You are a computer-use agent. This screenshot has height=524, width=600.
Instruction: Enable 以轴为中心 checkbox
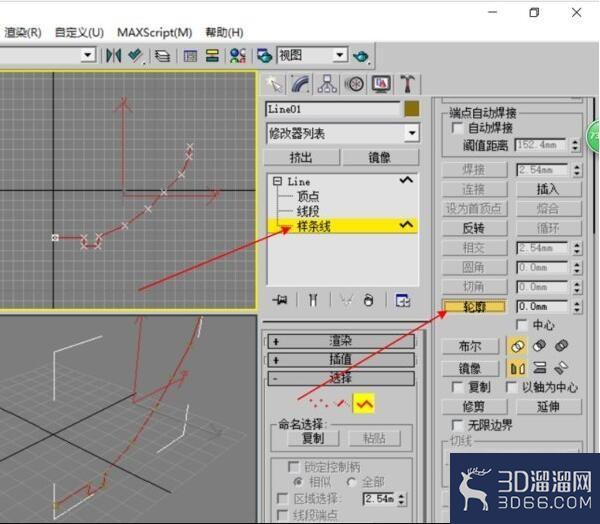pyautogui.click(x=512, y=387)
